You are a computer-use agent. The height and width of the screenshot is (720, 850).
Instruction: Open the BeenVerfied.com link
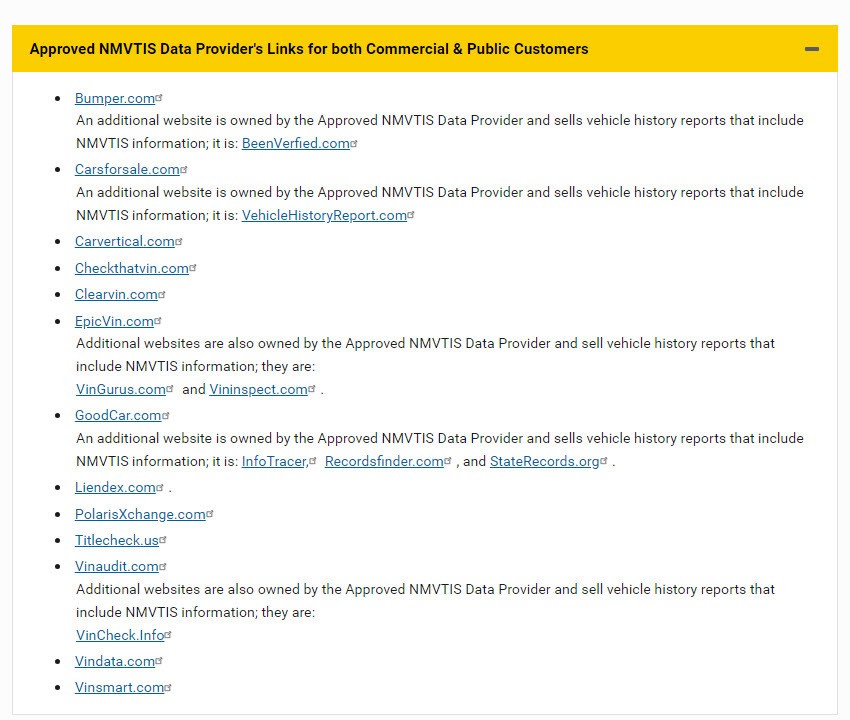295,144
